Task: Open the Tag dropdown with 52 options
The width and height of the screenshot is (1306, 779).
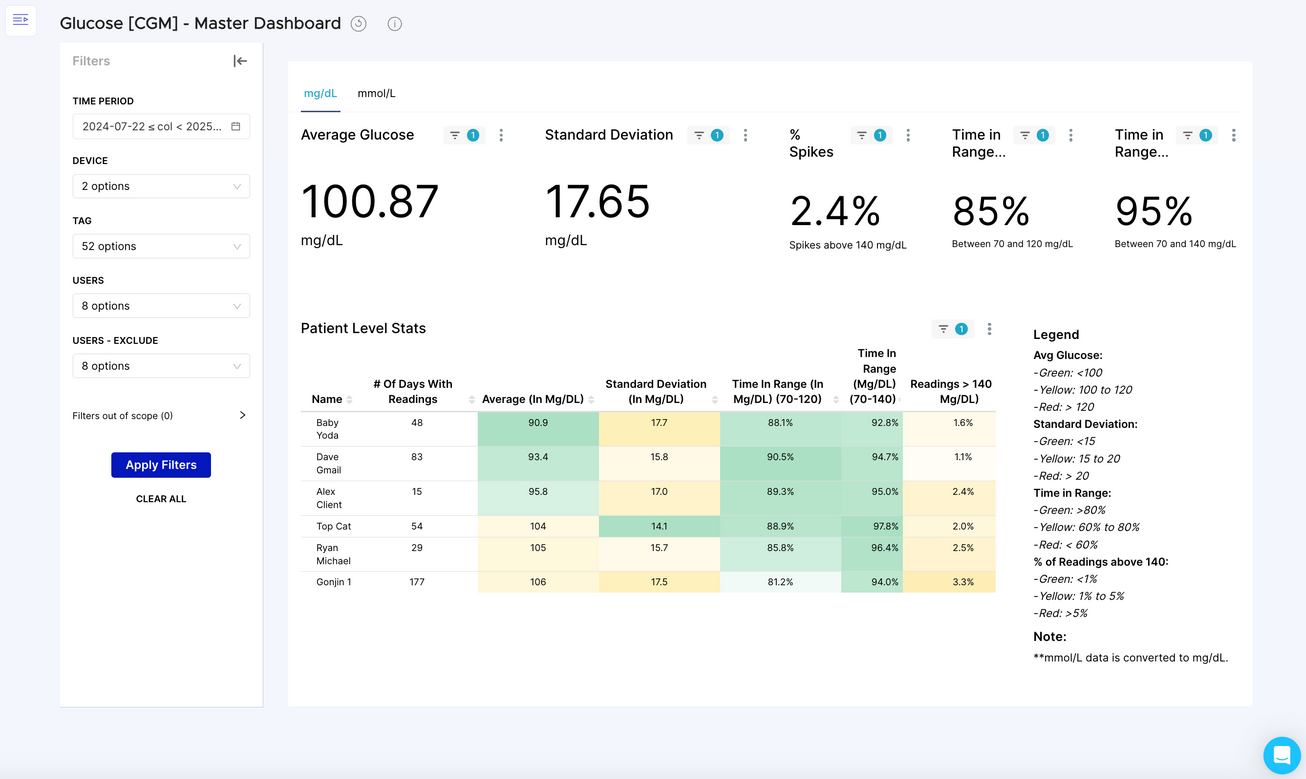Action: click(161, 246)
